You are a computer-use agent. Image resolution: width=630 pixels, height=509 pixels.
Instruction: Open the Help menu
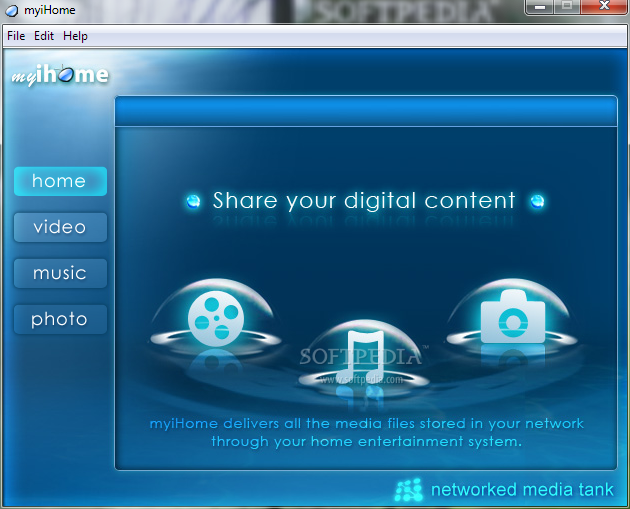(x=75, y=36)
